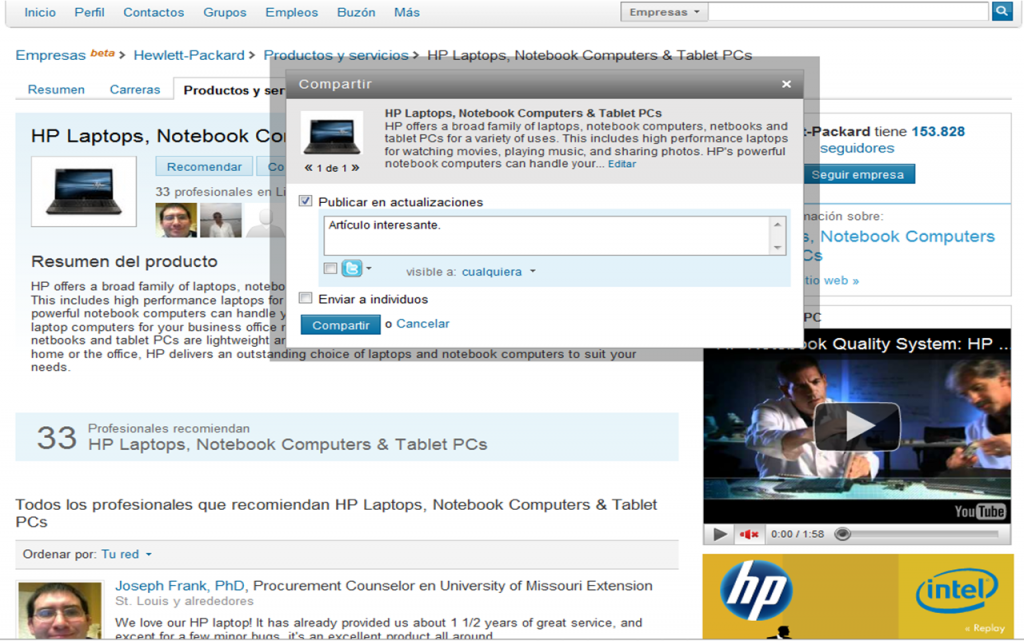Enable the Twitter share checkbox
The height and width of the screenshot is (641, 1024).
point(330,268)
